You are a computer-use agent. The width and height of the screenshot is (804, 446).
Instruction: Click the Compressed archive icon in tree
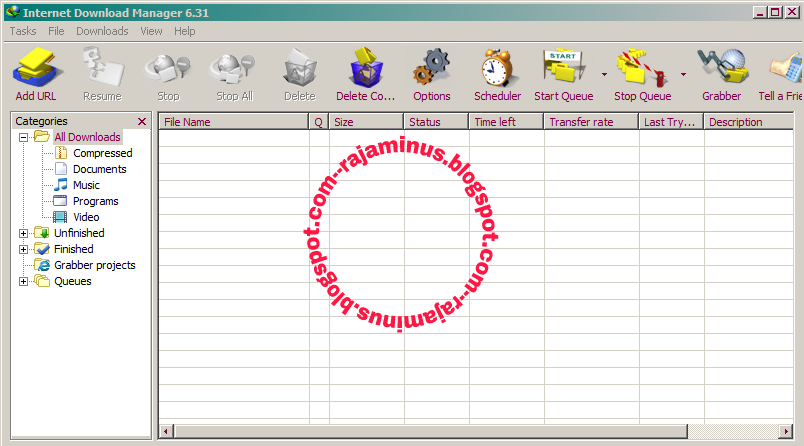tap(61, 153)
